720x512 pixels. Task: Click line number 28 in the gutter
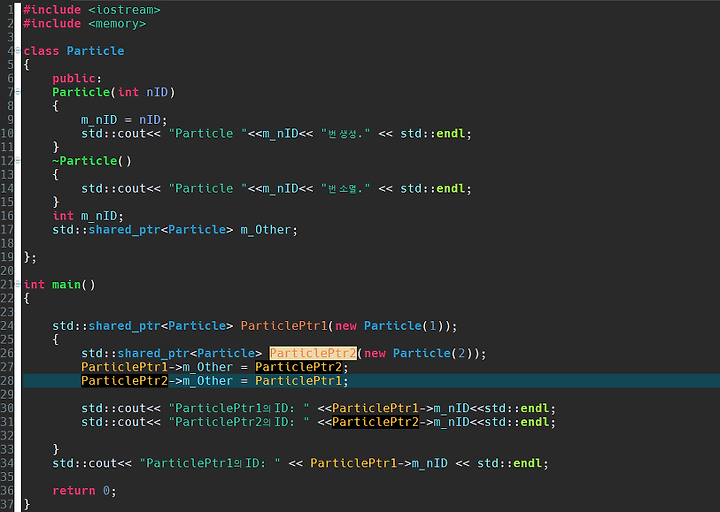tap(7, 381)
